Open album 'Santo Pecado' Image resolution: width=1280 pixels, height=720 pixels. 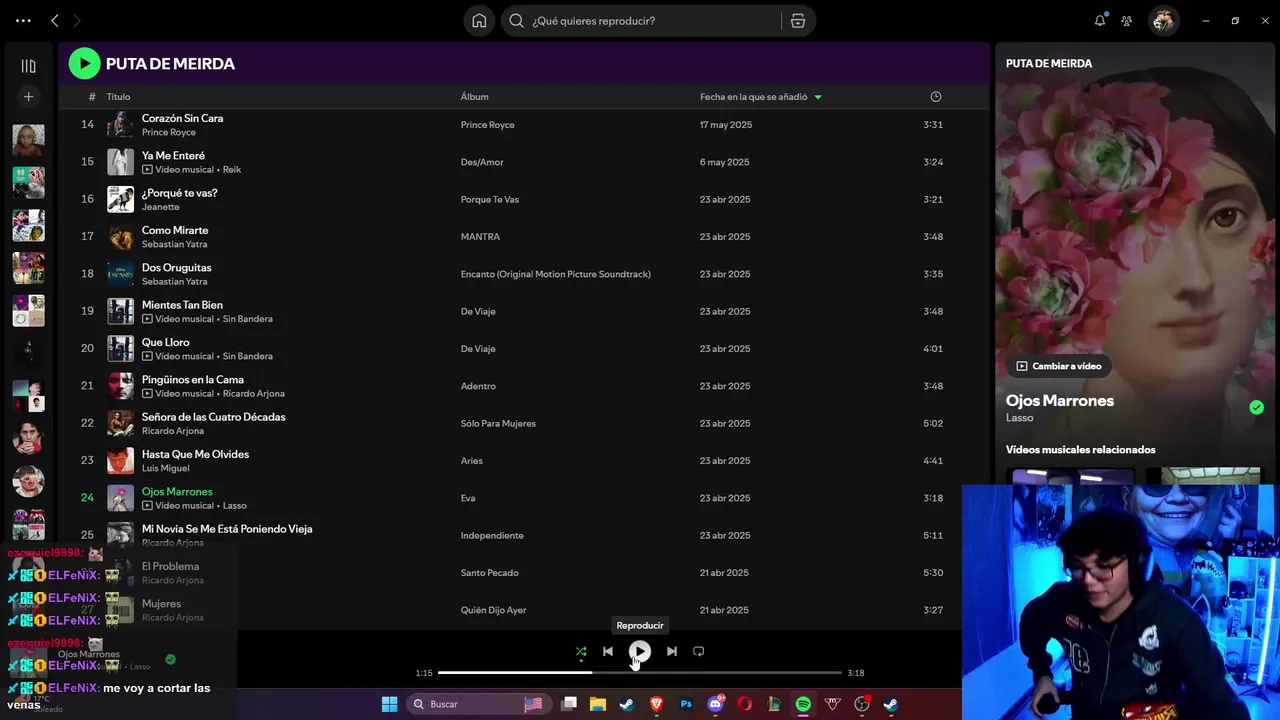click(x=489, y=573)
